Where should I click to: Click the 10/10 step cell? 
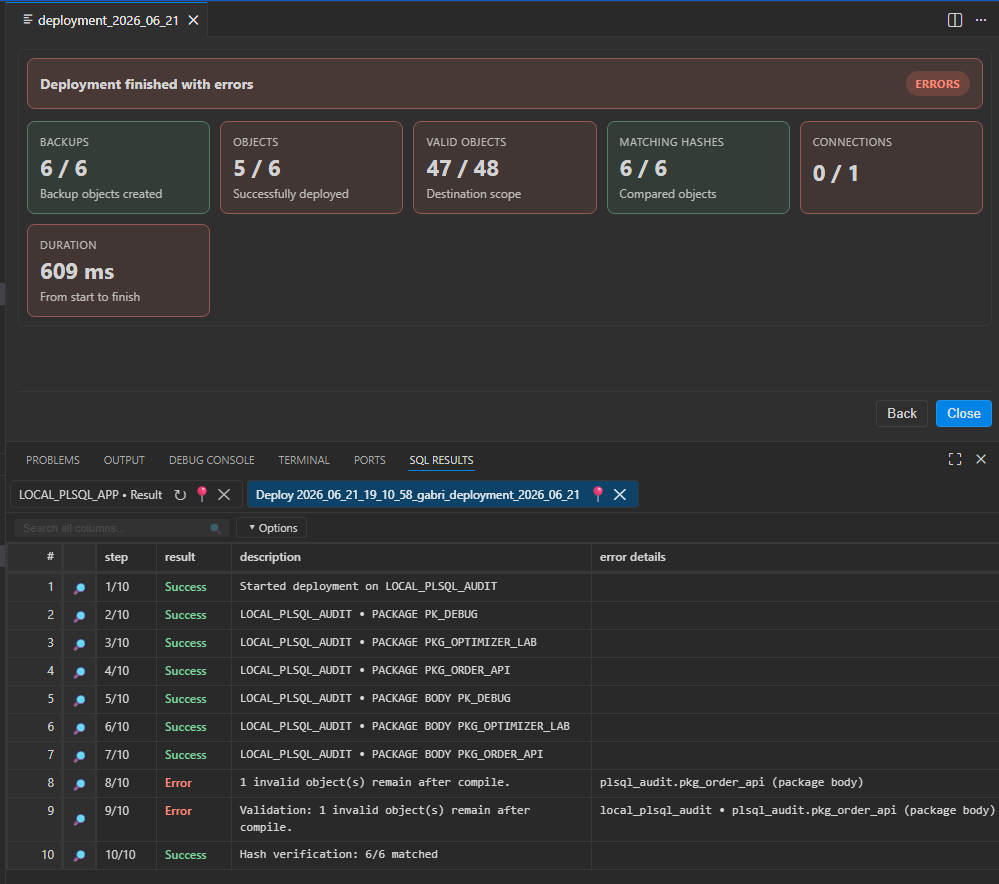(126, 855)
